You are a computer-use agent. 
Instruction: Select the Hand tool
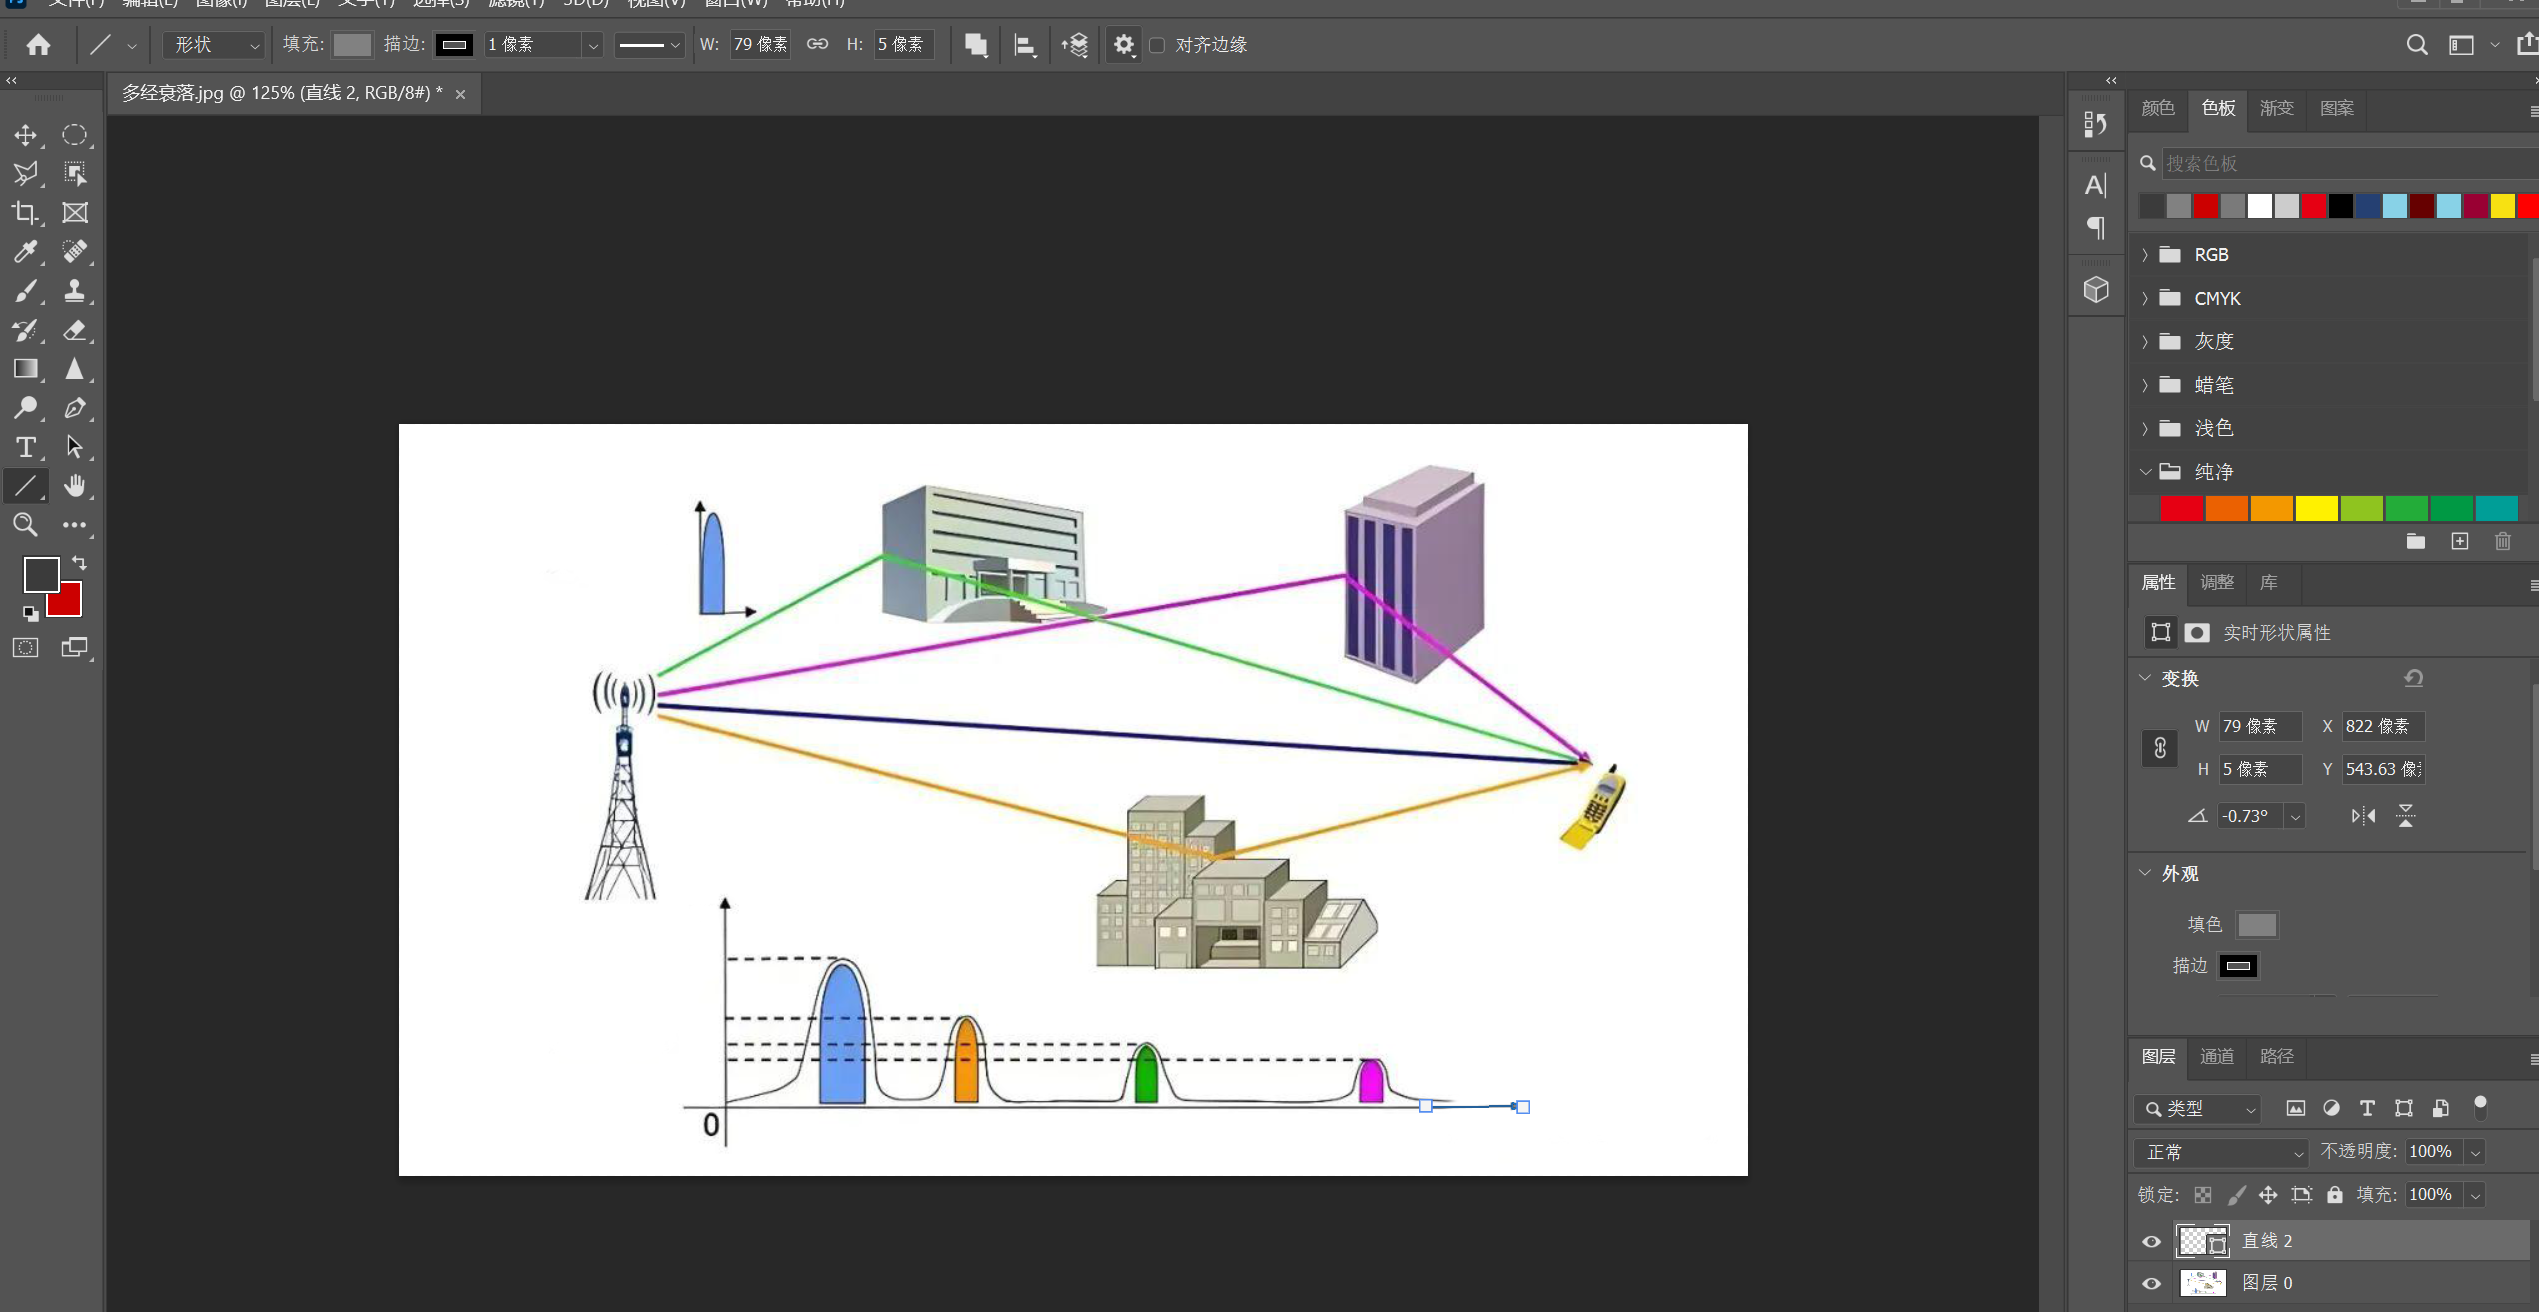click(x=75, y=486)
